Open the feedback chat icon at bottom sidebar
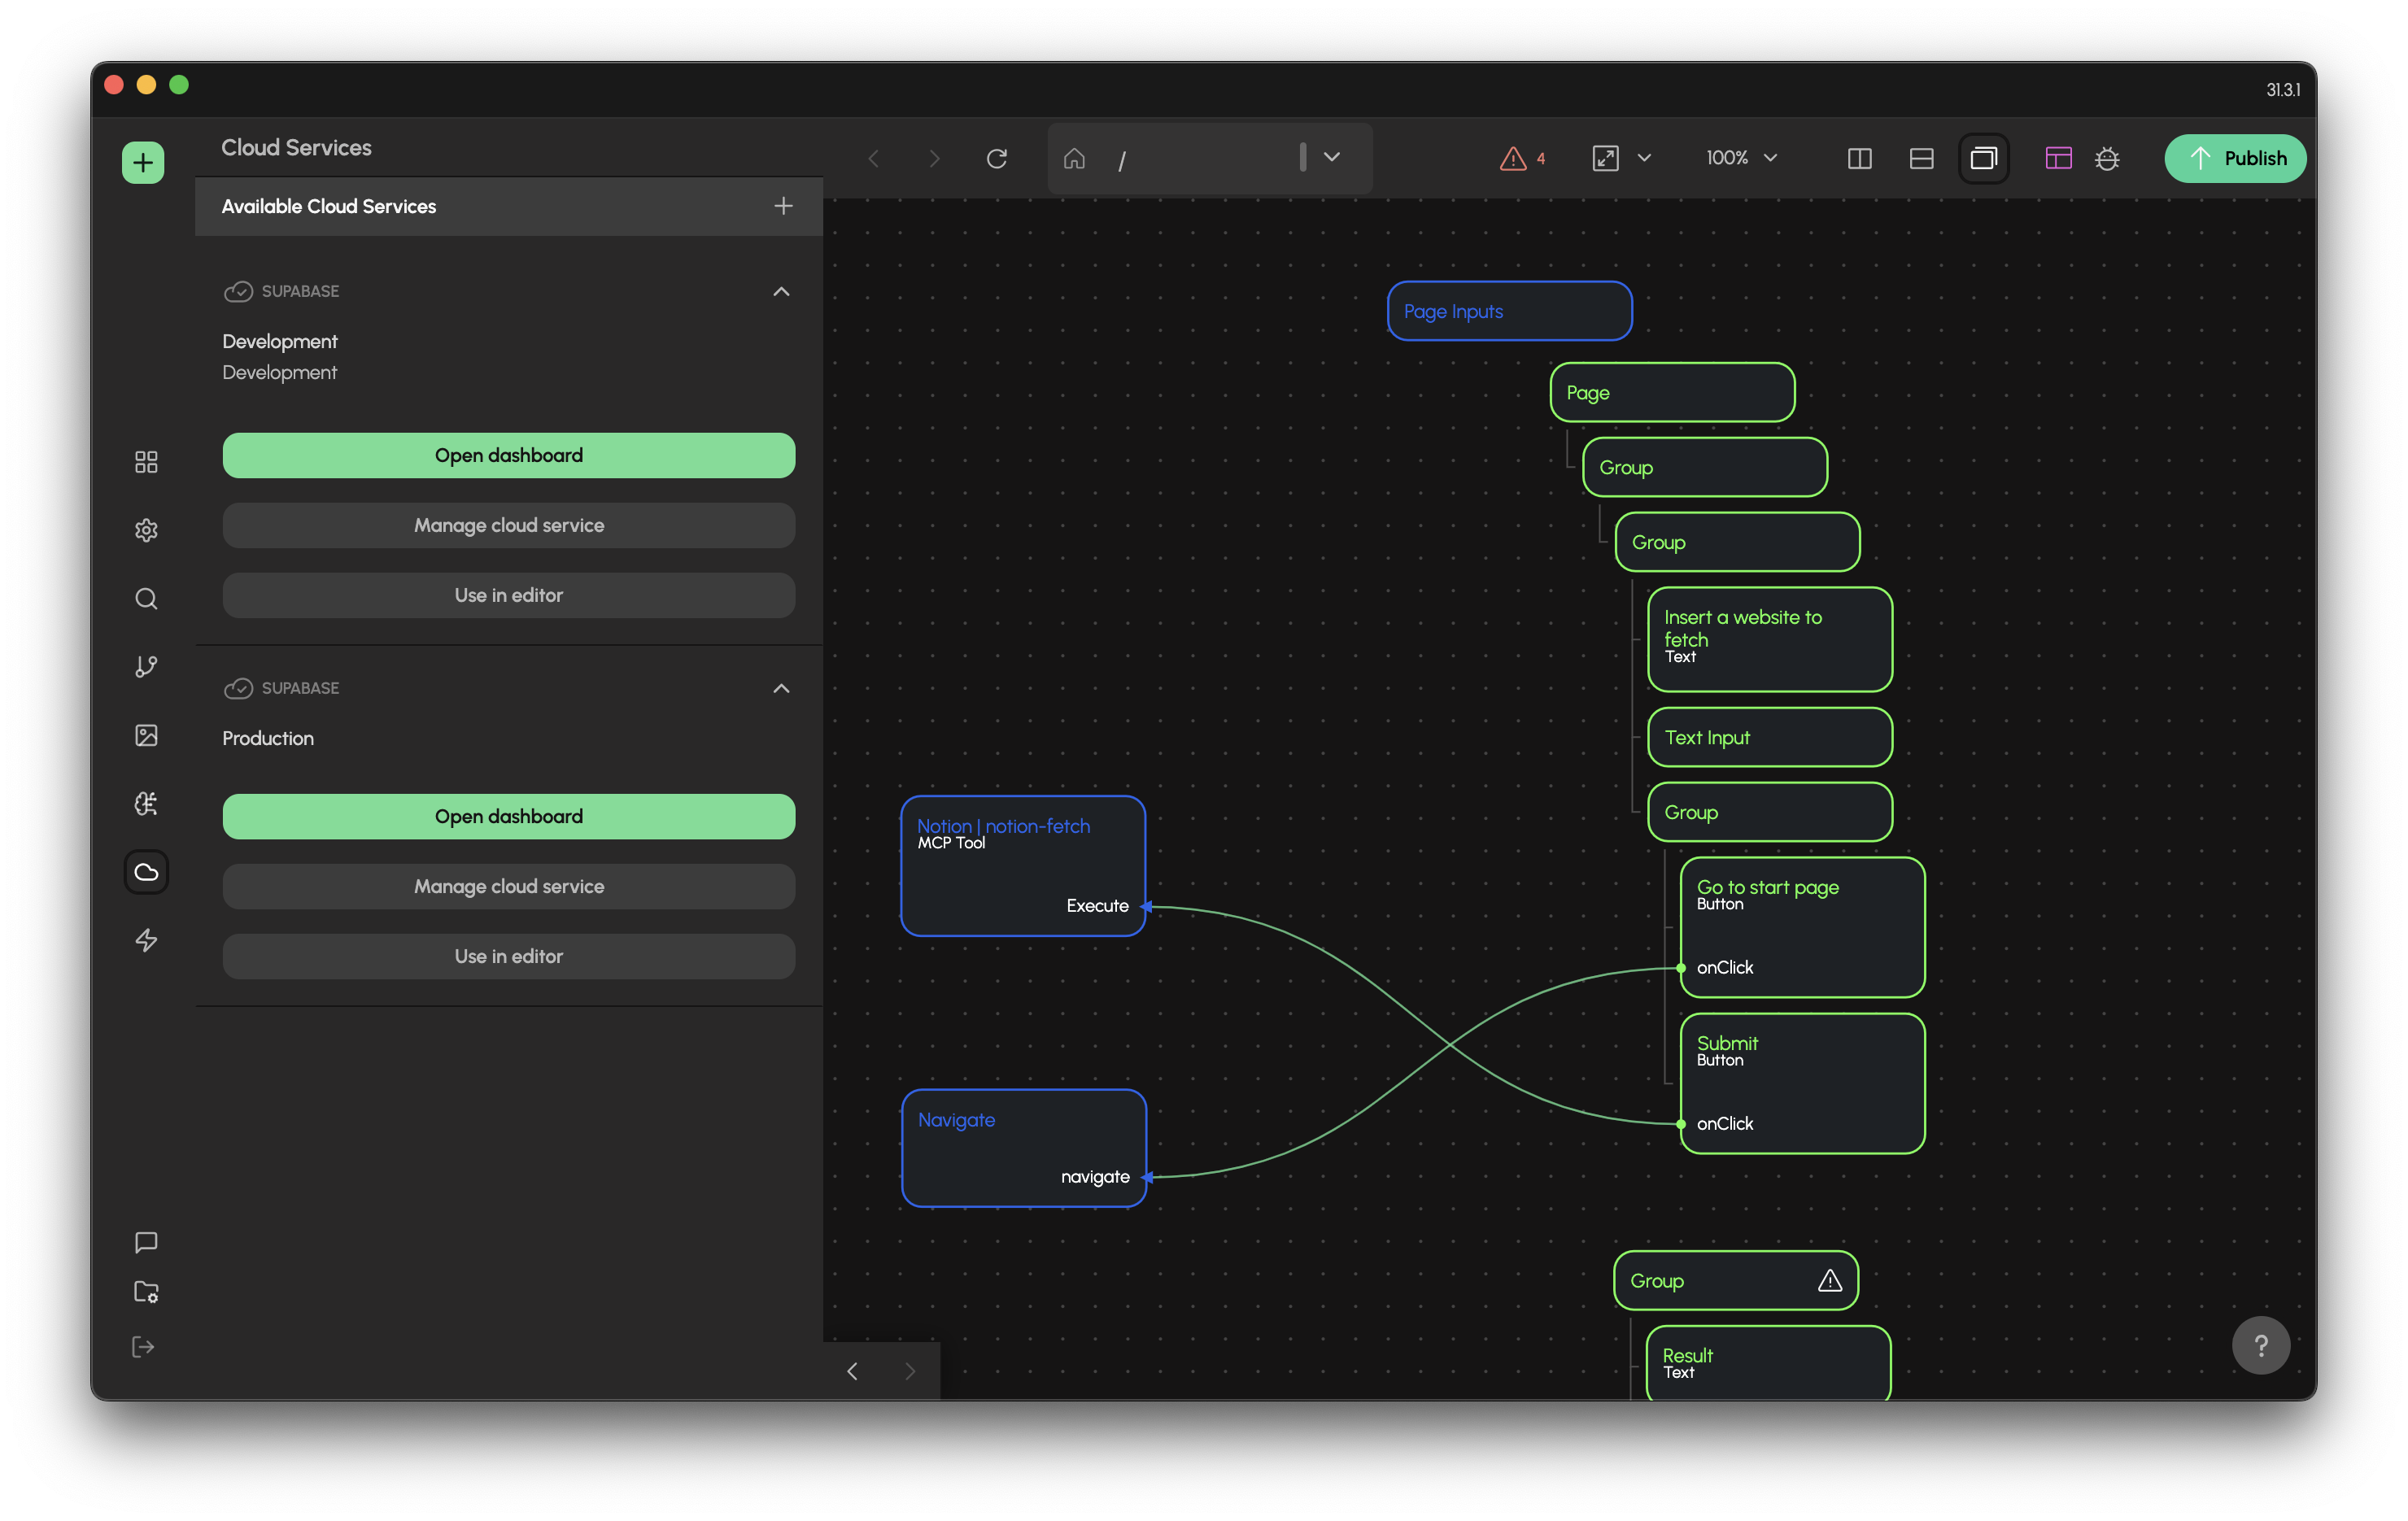Screen dimensions: 2408x1521 146,1242
